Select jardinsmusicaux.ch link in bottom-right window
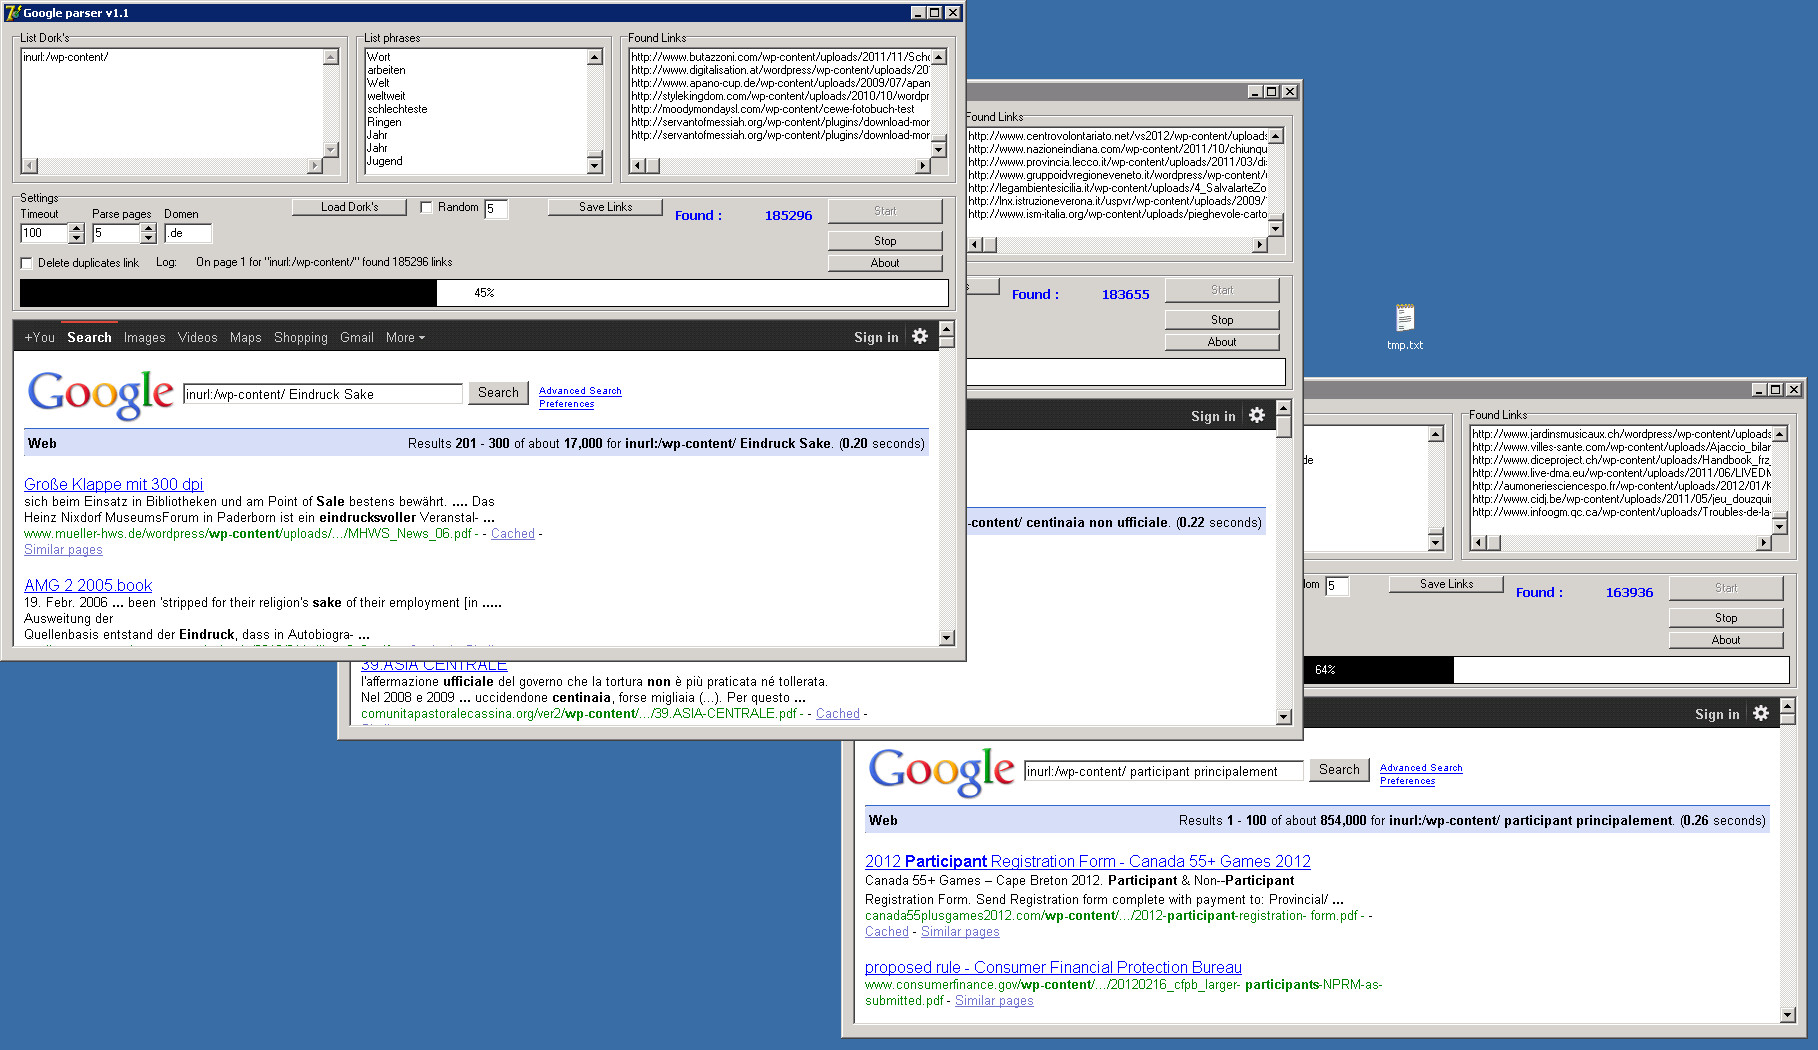This screenshot has height=1050, width=1818. point(1621,434)
